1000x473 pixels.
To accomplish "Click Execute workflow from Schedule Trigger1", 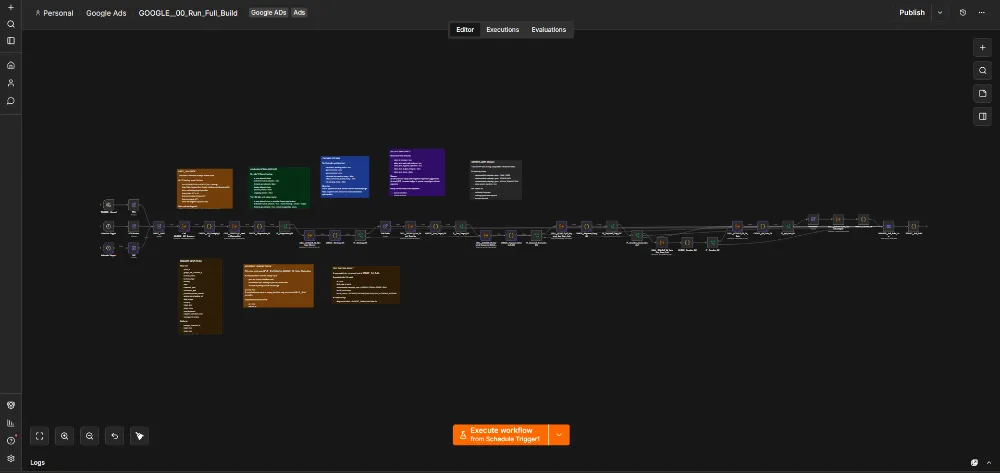I will [x=500, y=435].
